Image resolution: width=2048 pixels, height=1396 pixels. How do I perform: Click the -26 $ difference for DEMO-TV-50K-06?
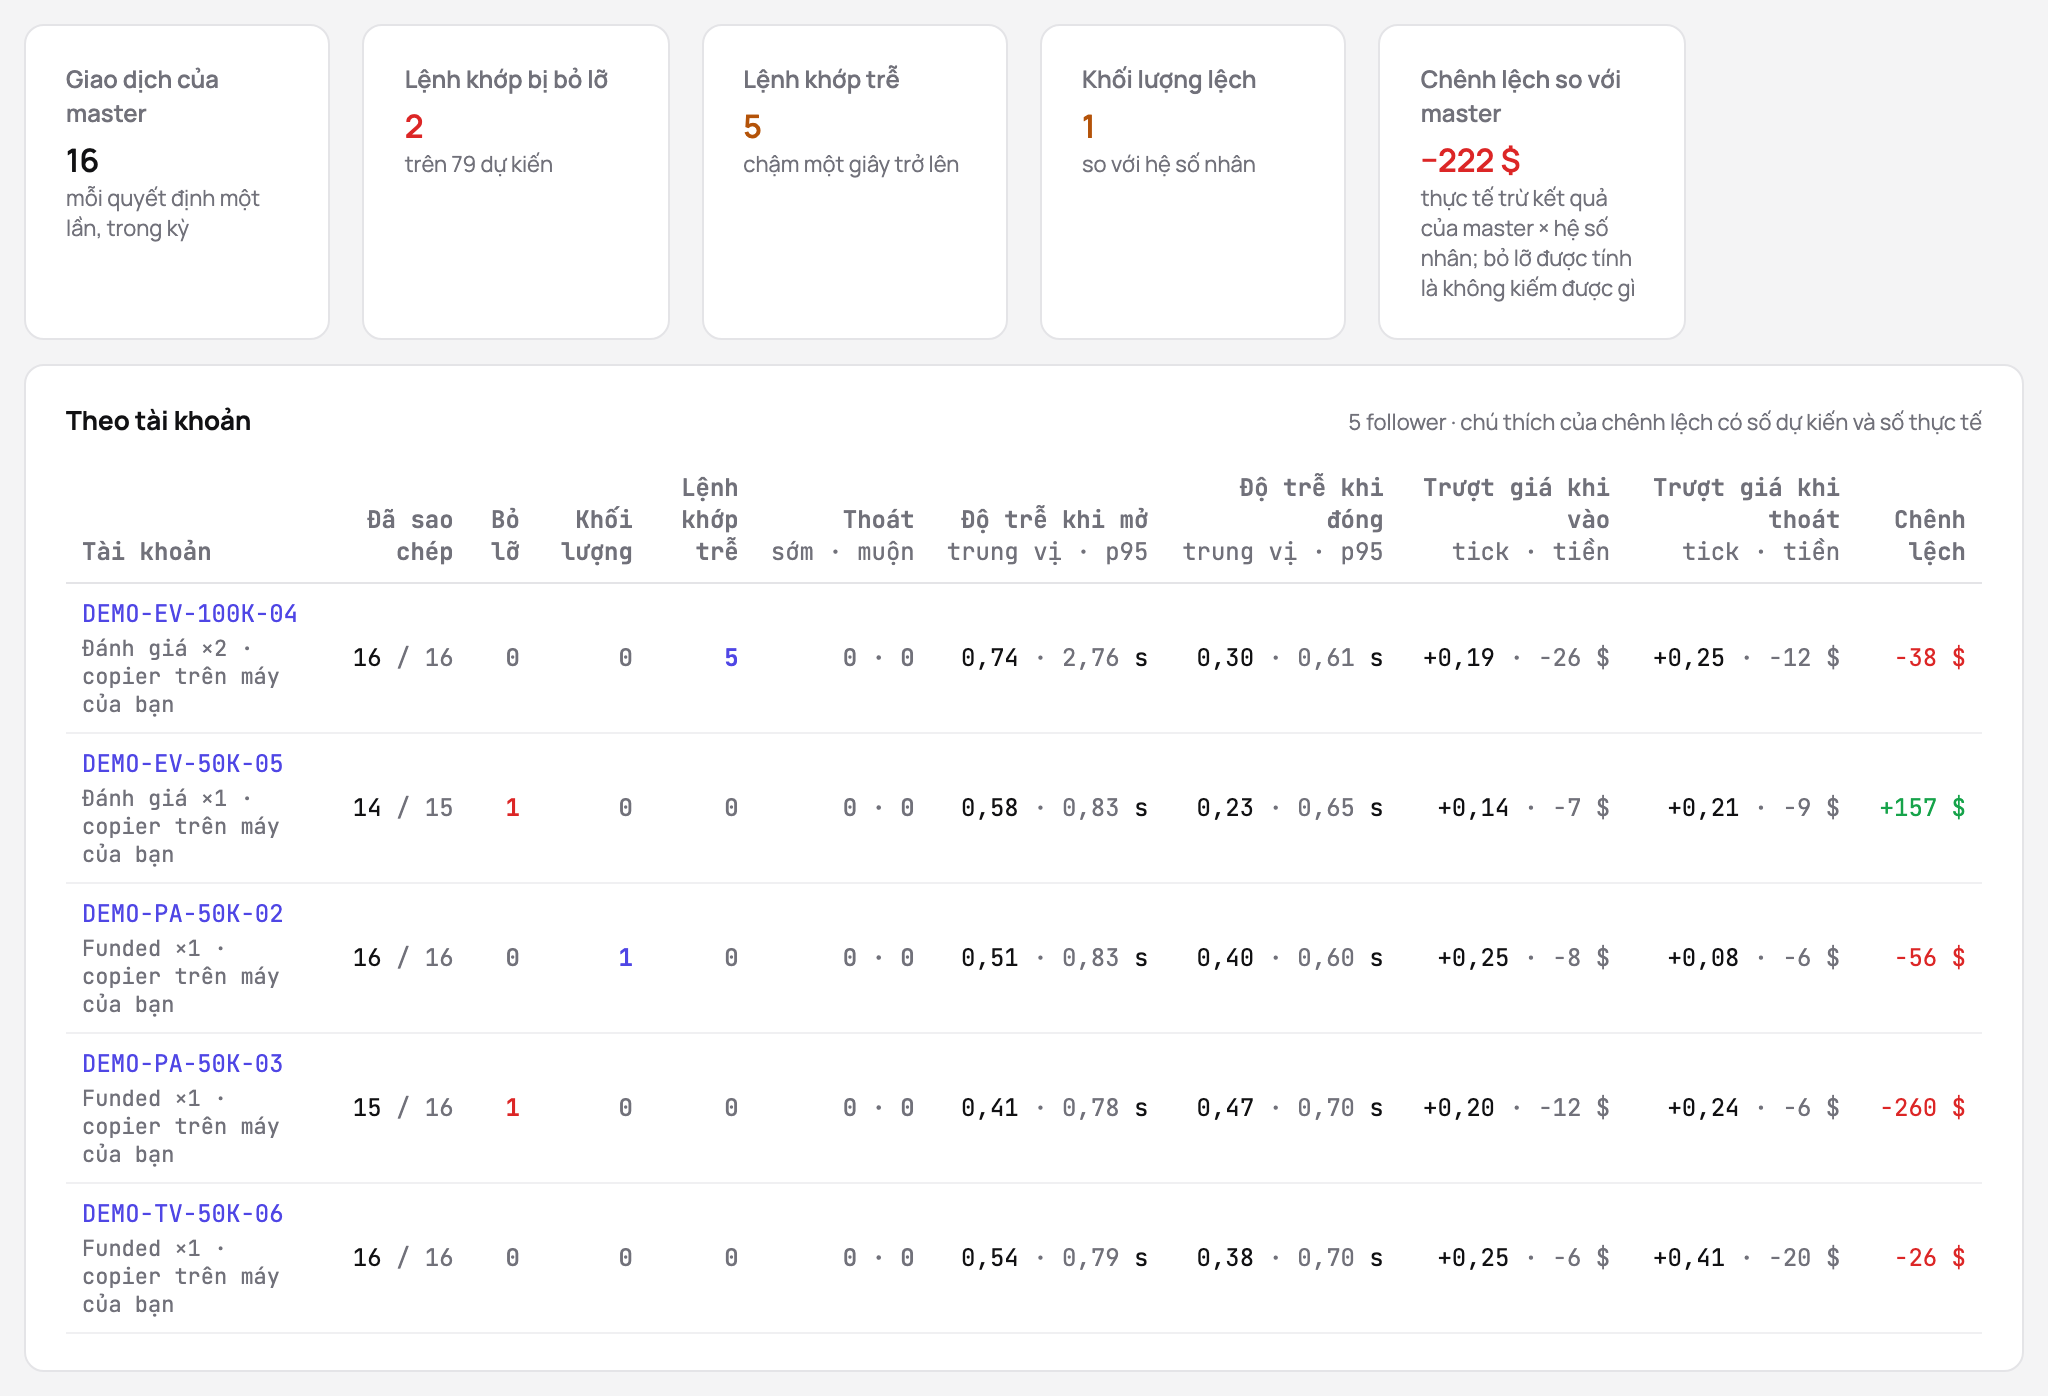(x=1930, y=1258)
